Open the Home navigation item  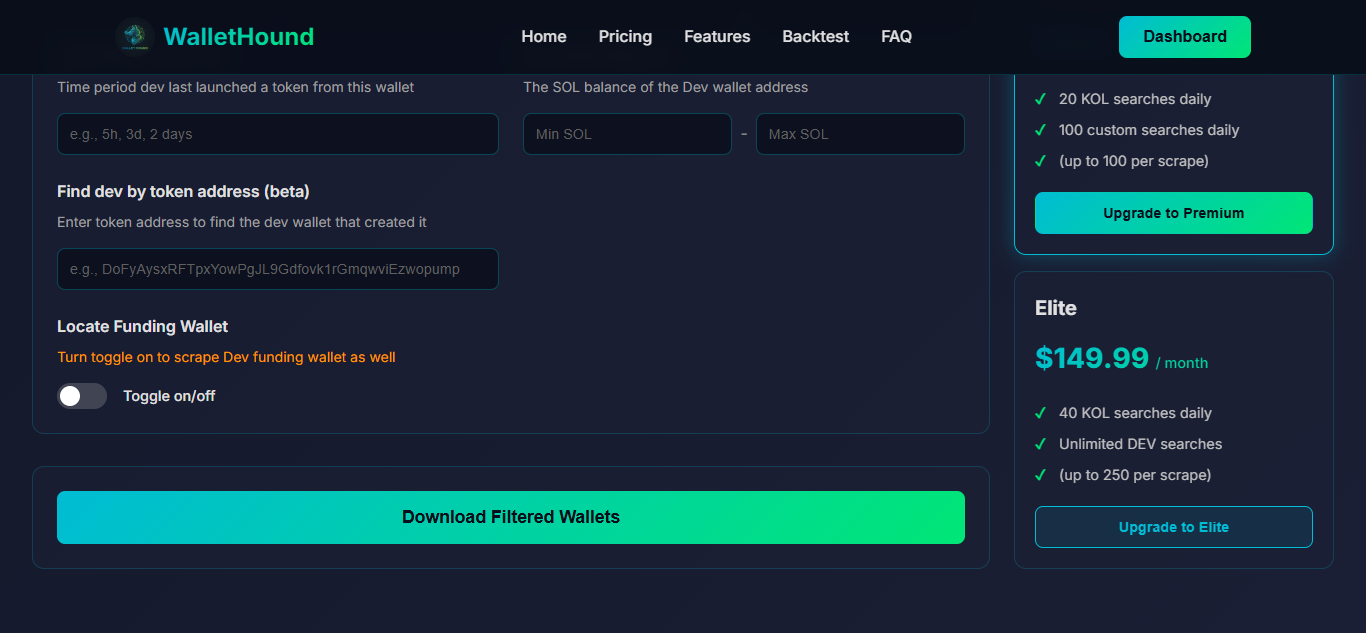pyautogui.click(x=543, y=36)
